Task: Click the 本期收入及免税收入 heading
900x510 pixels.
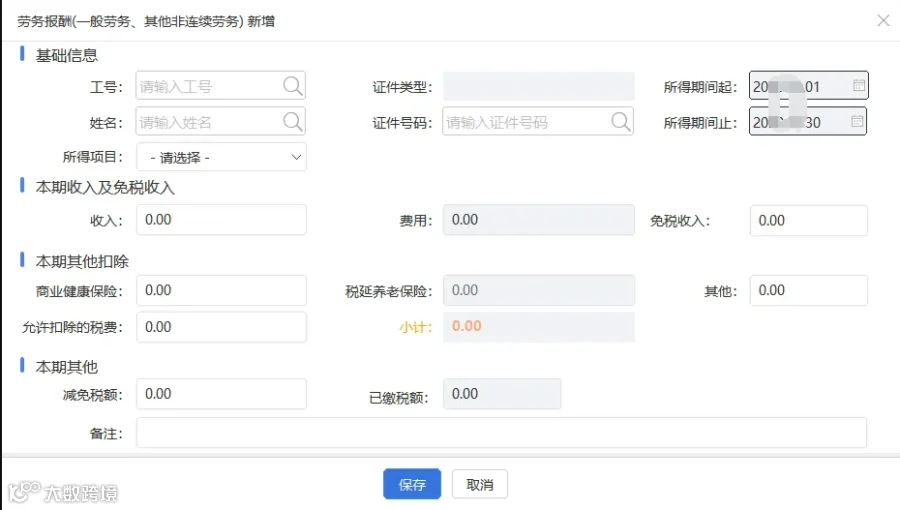Action: click(105, 187)
